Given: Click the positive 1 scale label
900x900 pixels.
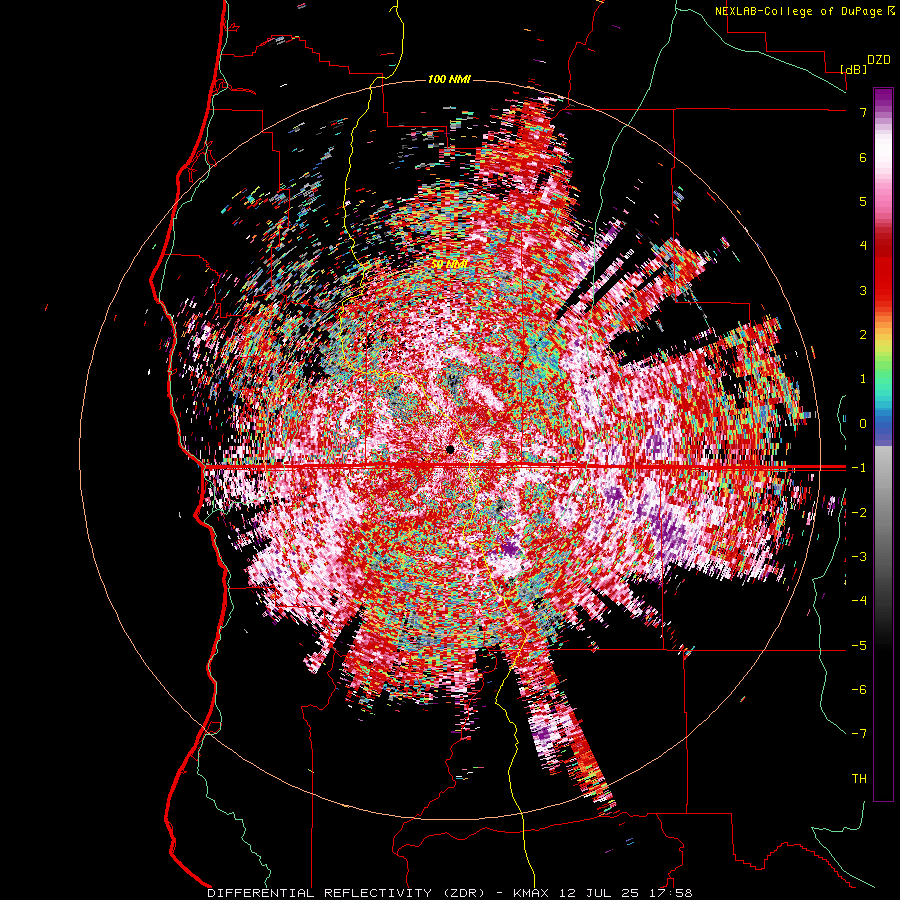Looking at the screenshot, I should (863, 379).
